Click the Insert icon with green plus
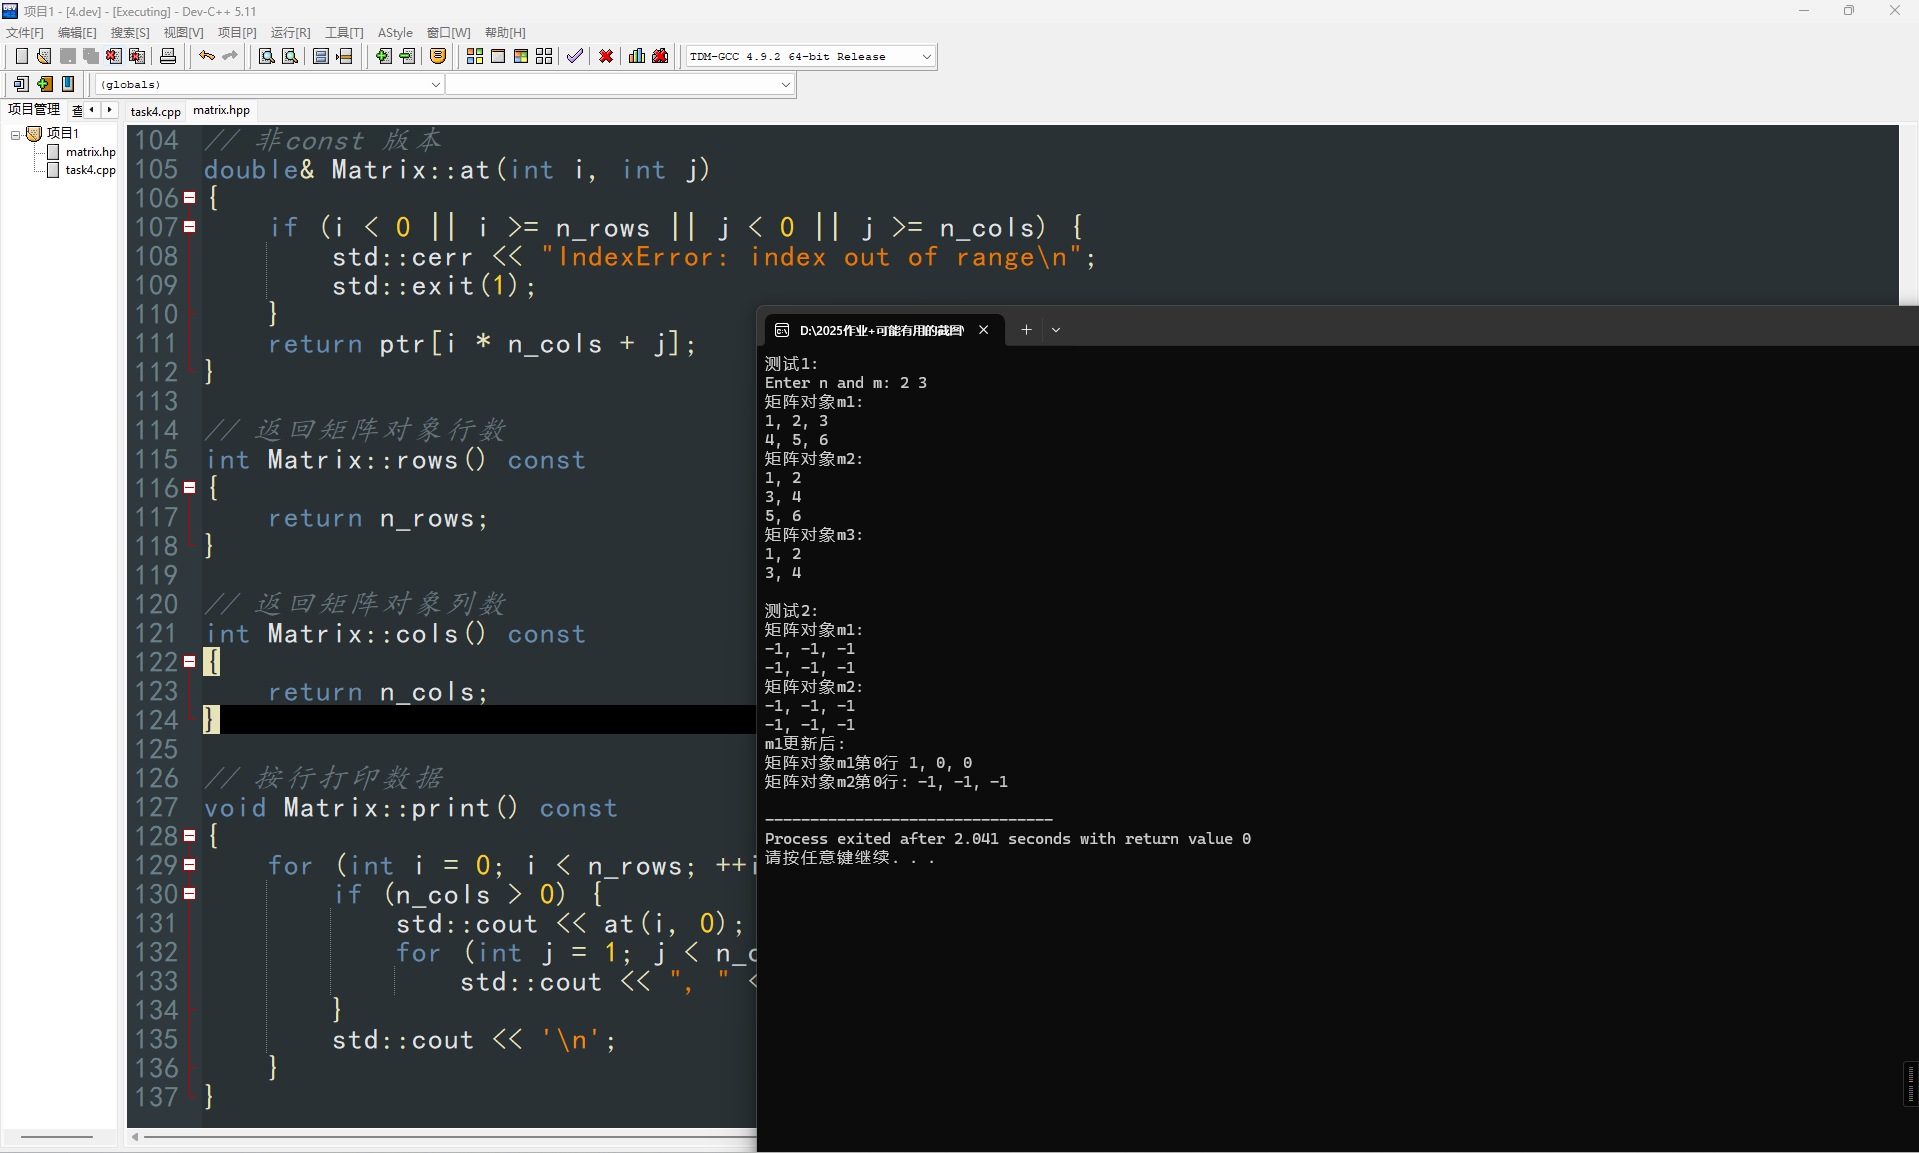This screenshot has width=1919, height=1153. pyautogui.click(x=45, y=84)
